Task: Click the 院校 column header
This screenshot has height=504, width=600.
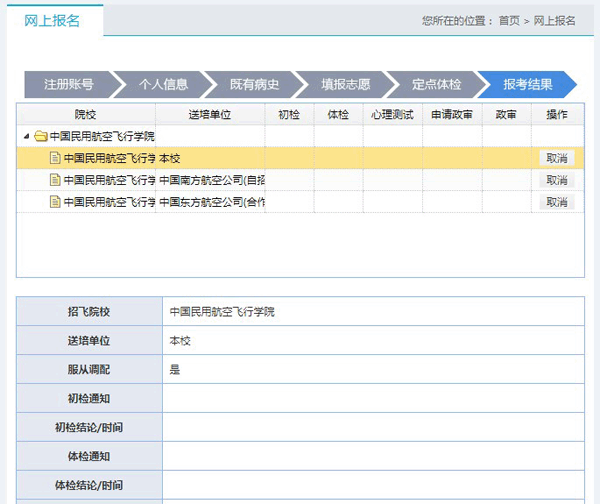Action: pyautogui.click(x=86, y=115)
